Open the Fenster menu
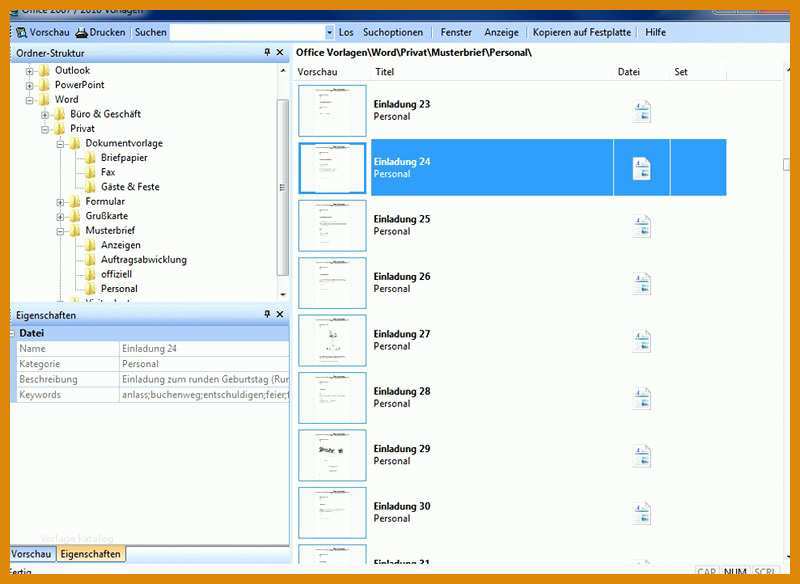Screen dimensions: 800x584 pyautogui.click(x=456, y=32)
